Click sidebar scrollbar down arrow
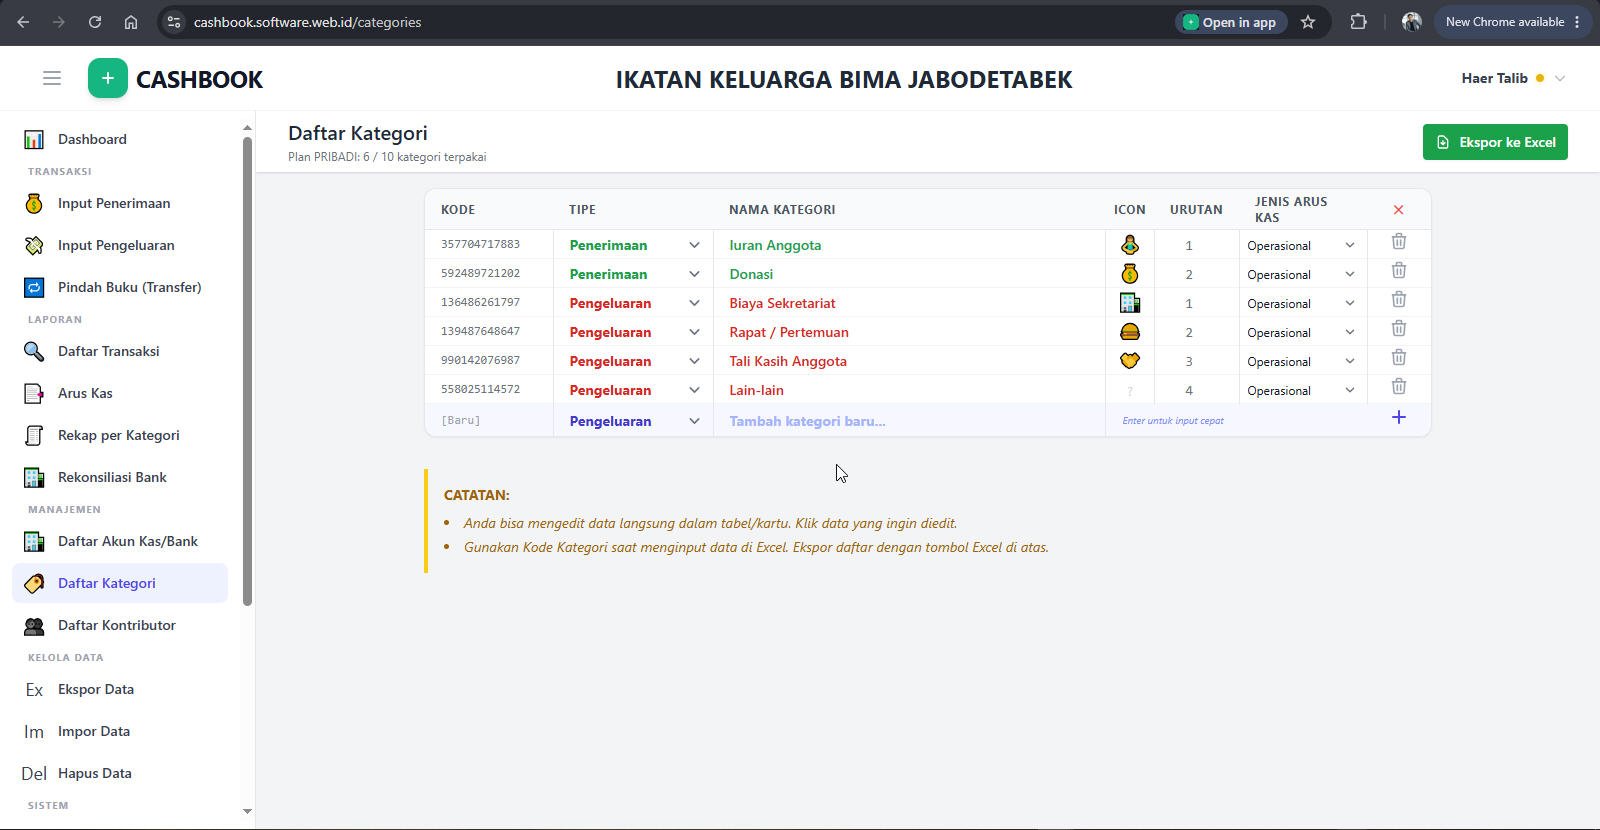 coord(247,811)
